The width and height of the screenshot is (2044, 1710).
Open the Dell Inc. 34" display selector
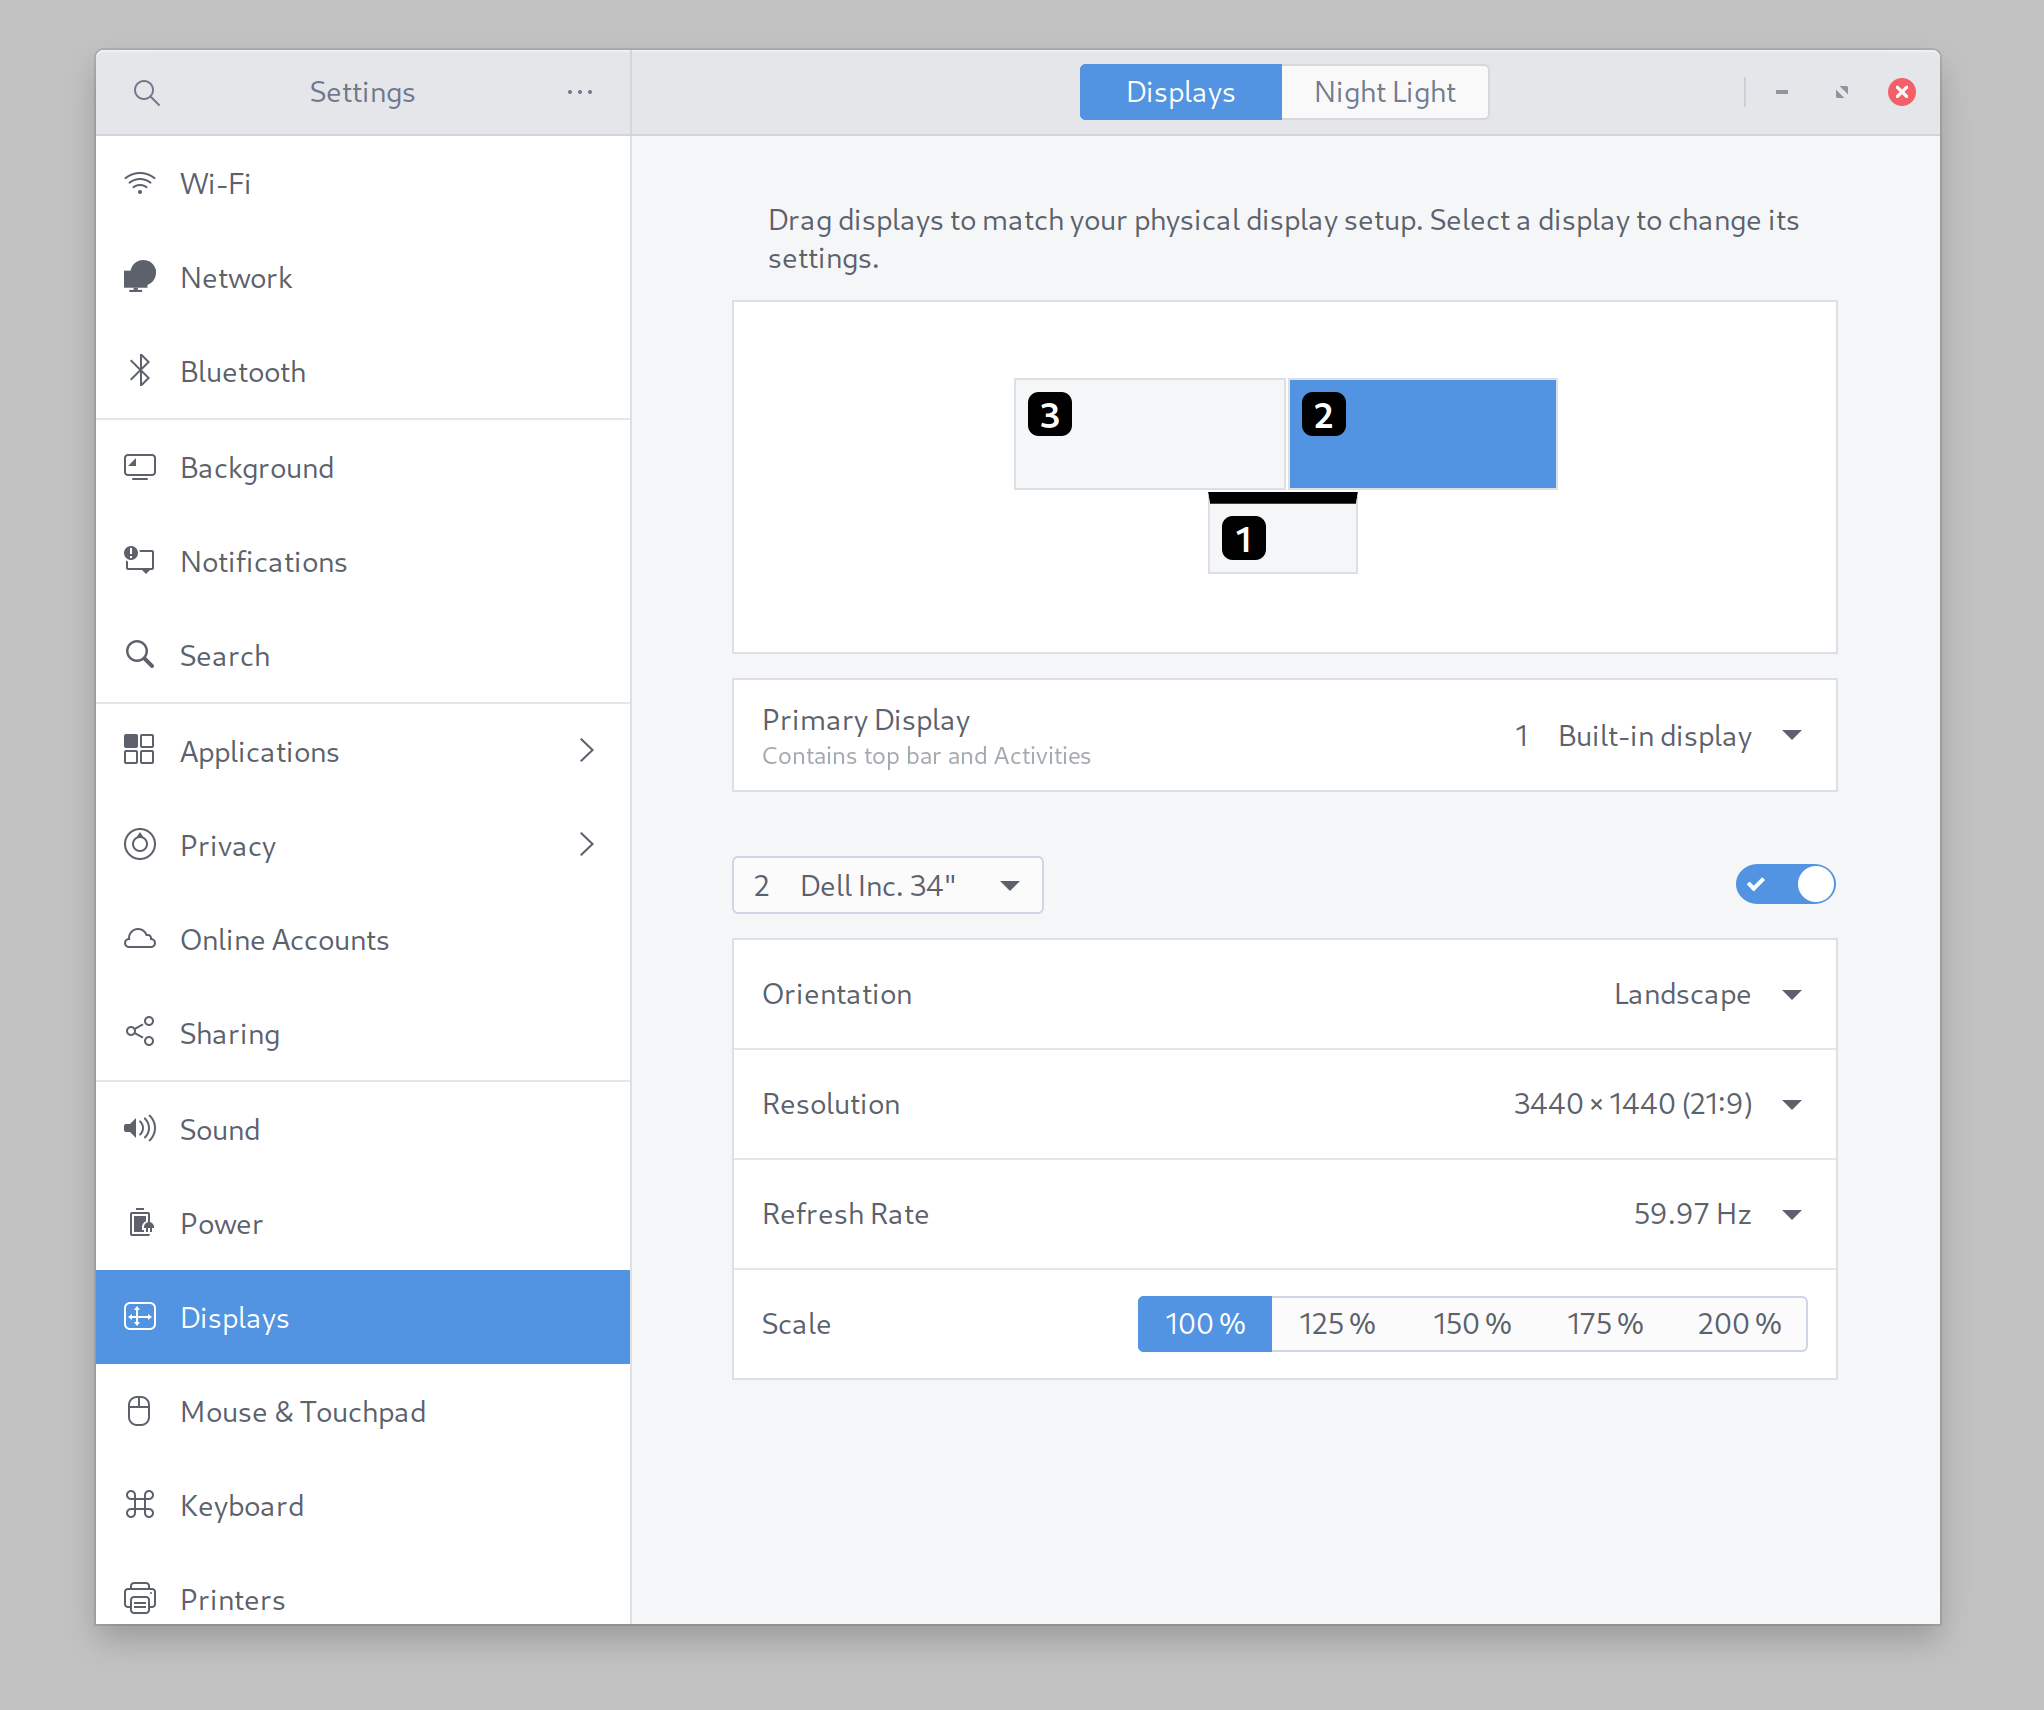tap(887, 885)
